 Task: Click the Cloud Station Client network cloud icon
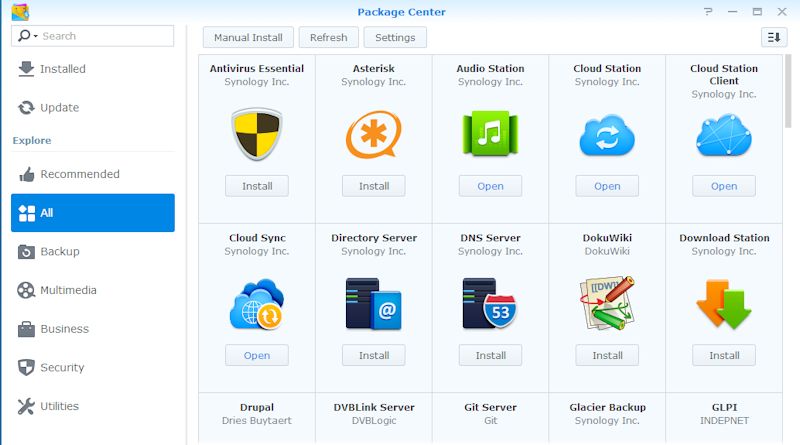[x=724, y=135]
